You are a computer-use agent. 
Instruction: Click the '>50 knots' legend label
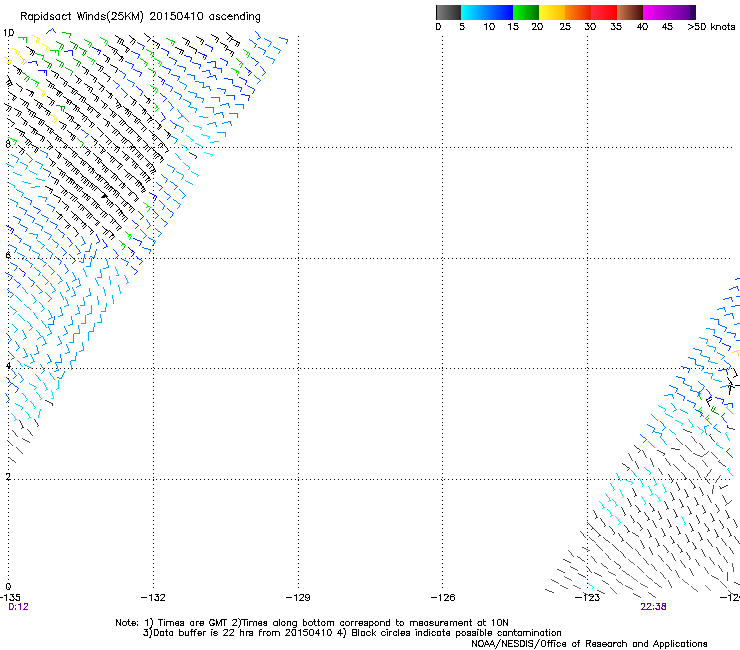711,27
